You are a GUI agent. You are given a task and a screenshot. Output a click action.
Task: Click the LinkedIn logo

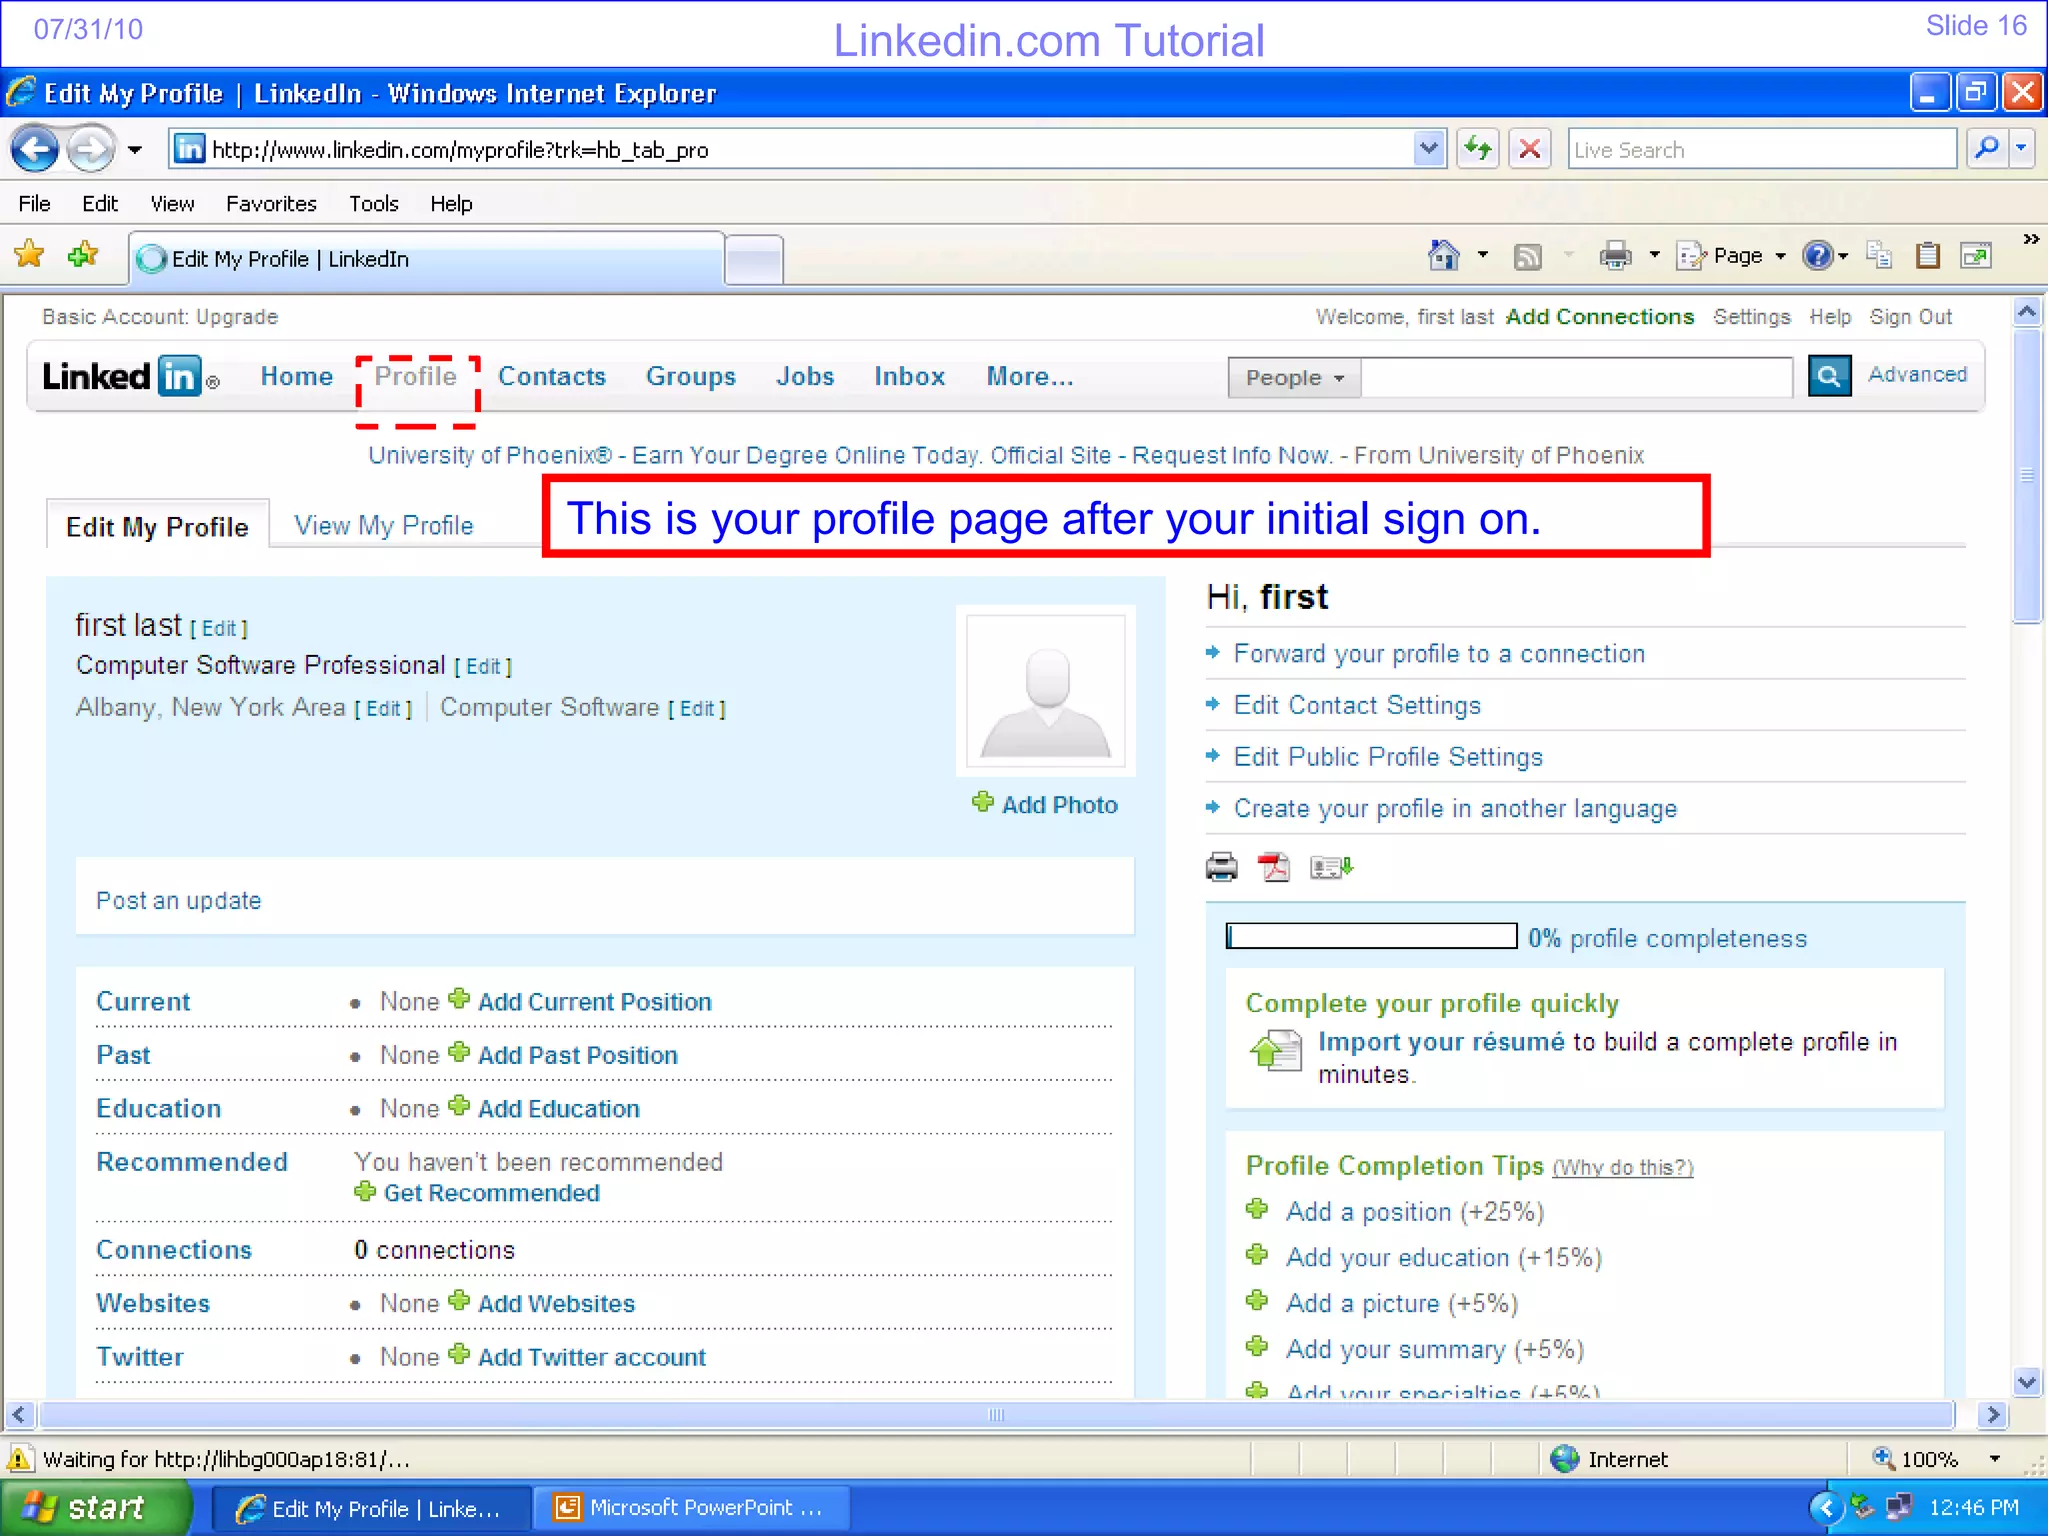coord(130,377)
